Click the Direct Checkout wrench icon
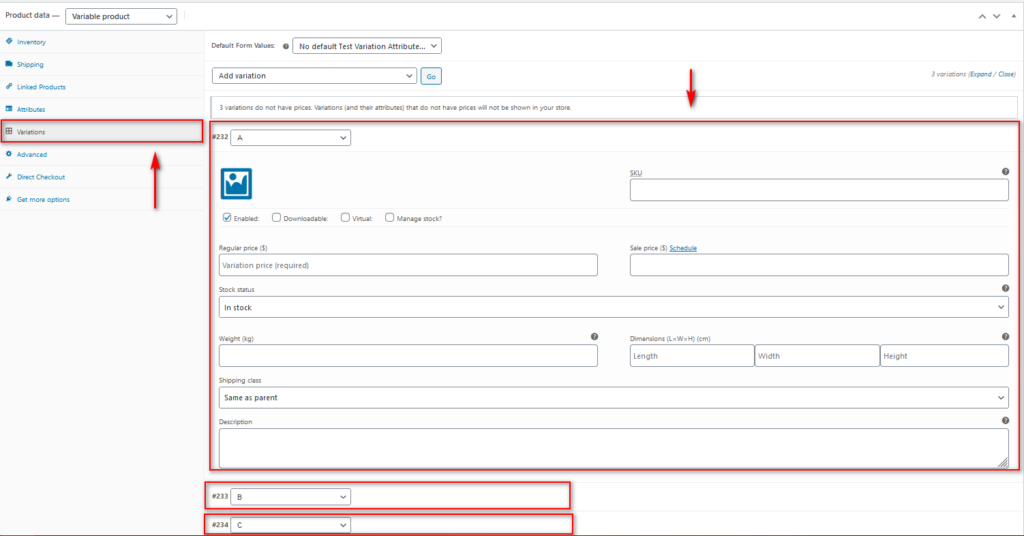 tap(9, 176)
